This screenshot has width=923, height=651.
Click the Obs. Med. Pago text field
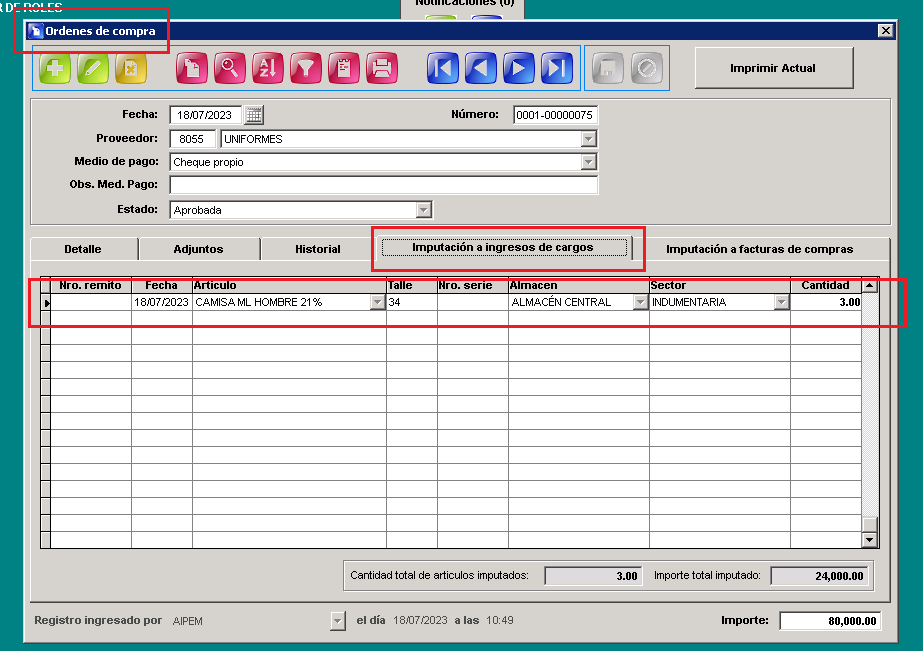coord(383,185)
